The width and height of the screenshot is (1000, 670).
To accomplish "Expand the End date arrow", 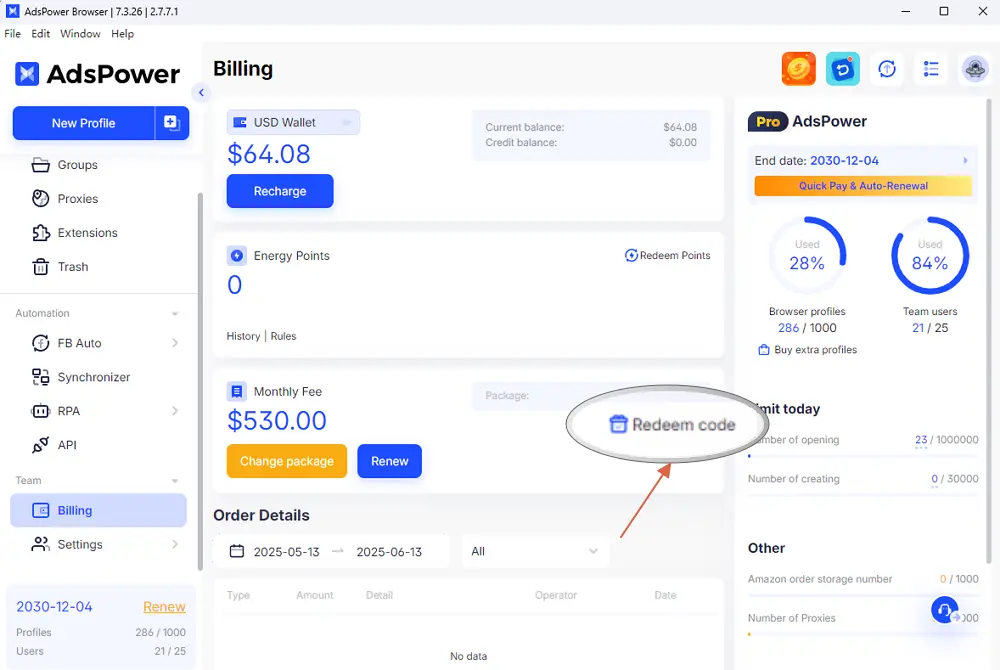I will (x=966, y=161).
